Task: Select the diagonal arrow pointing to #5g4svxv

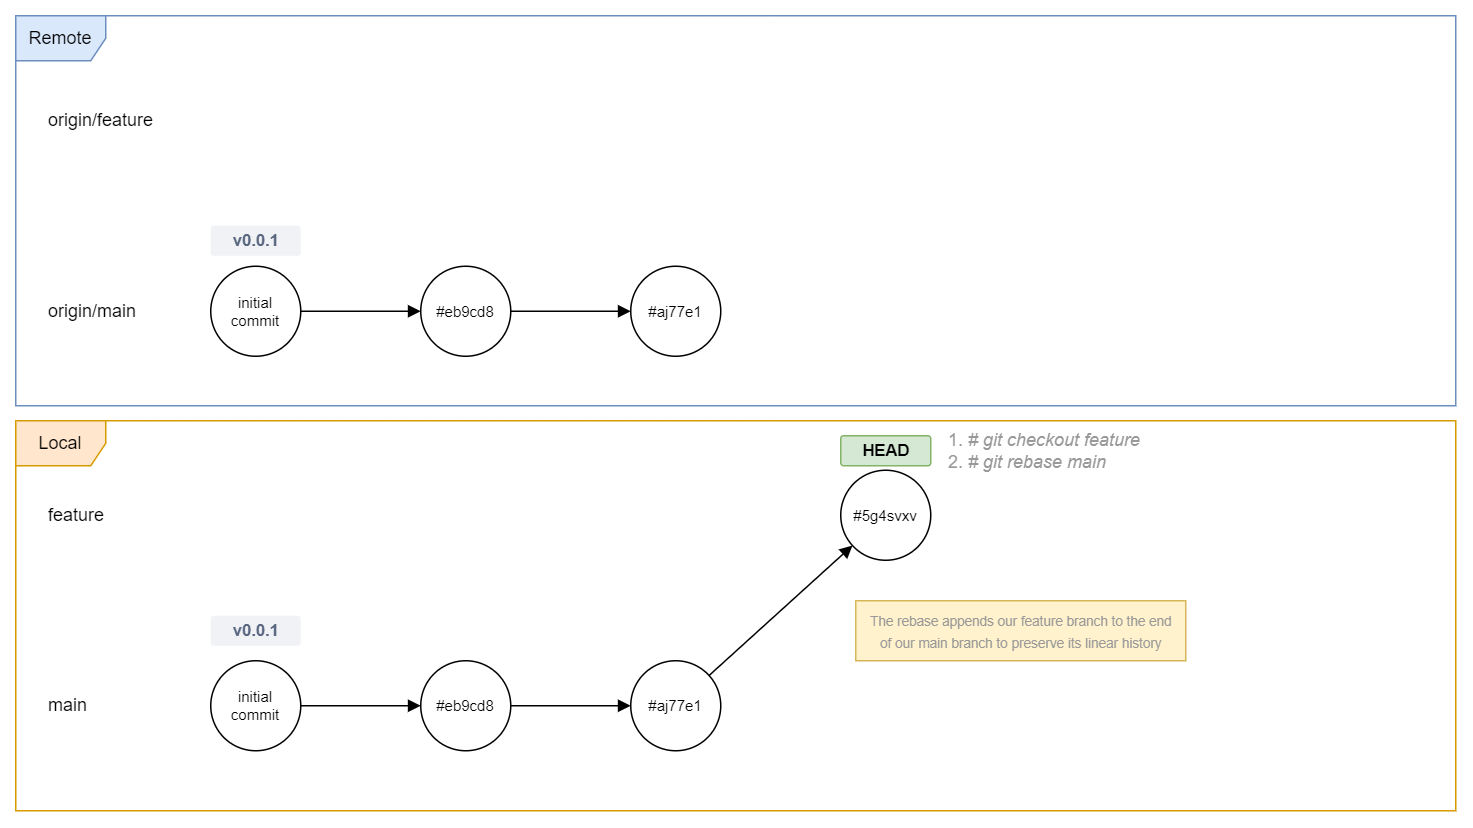Action: click(780, 611)
